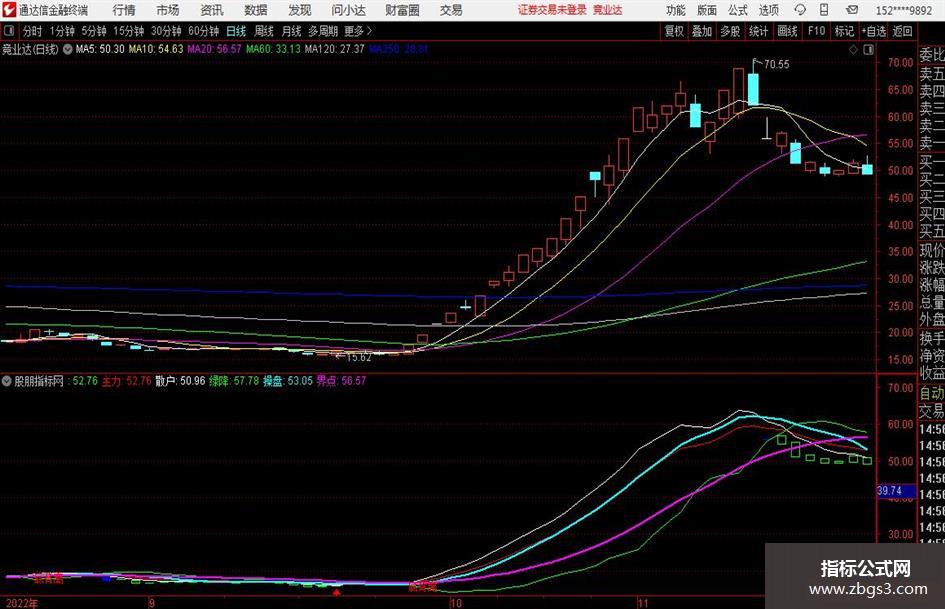Open the 发现 menu

coord(300,10)
